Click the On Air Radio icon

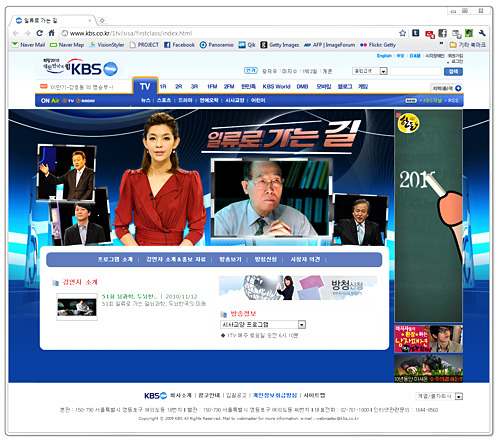pyautogui.click(x=86, y=101)
